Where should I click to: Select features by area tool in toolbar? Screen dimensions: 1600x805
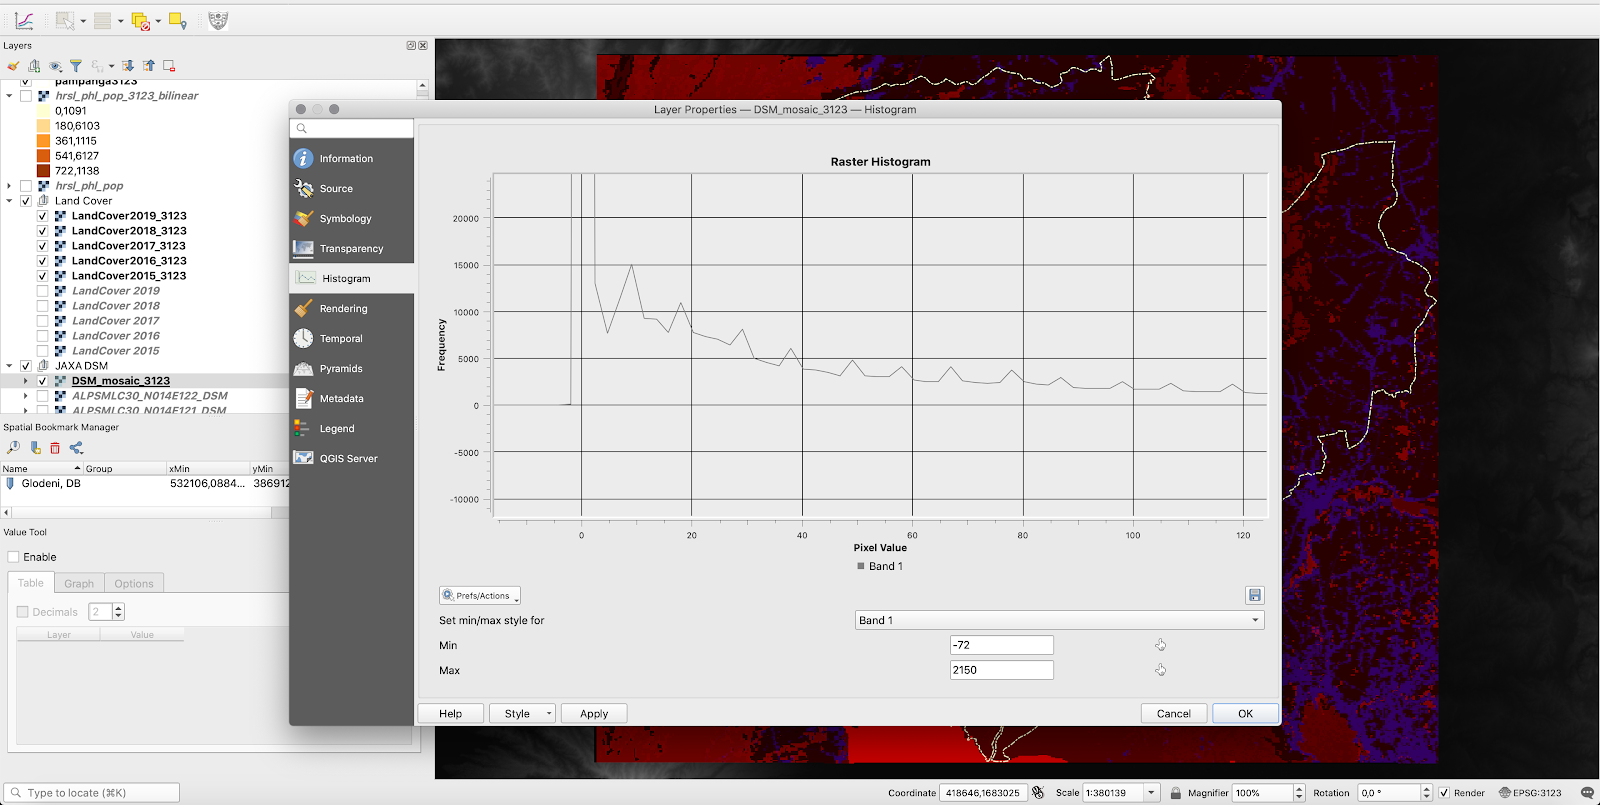pyautogui.click(x=66, y=20)
